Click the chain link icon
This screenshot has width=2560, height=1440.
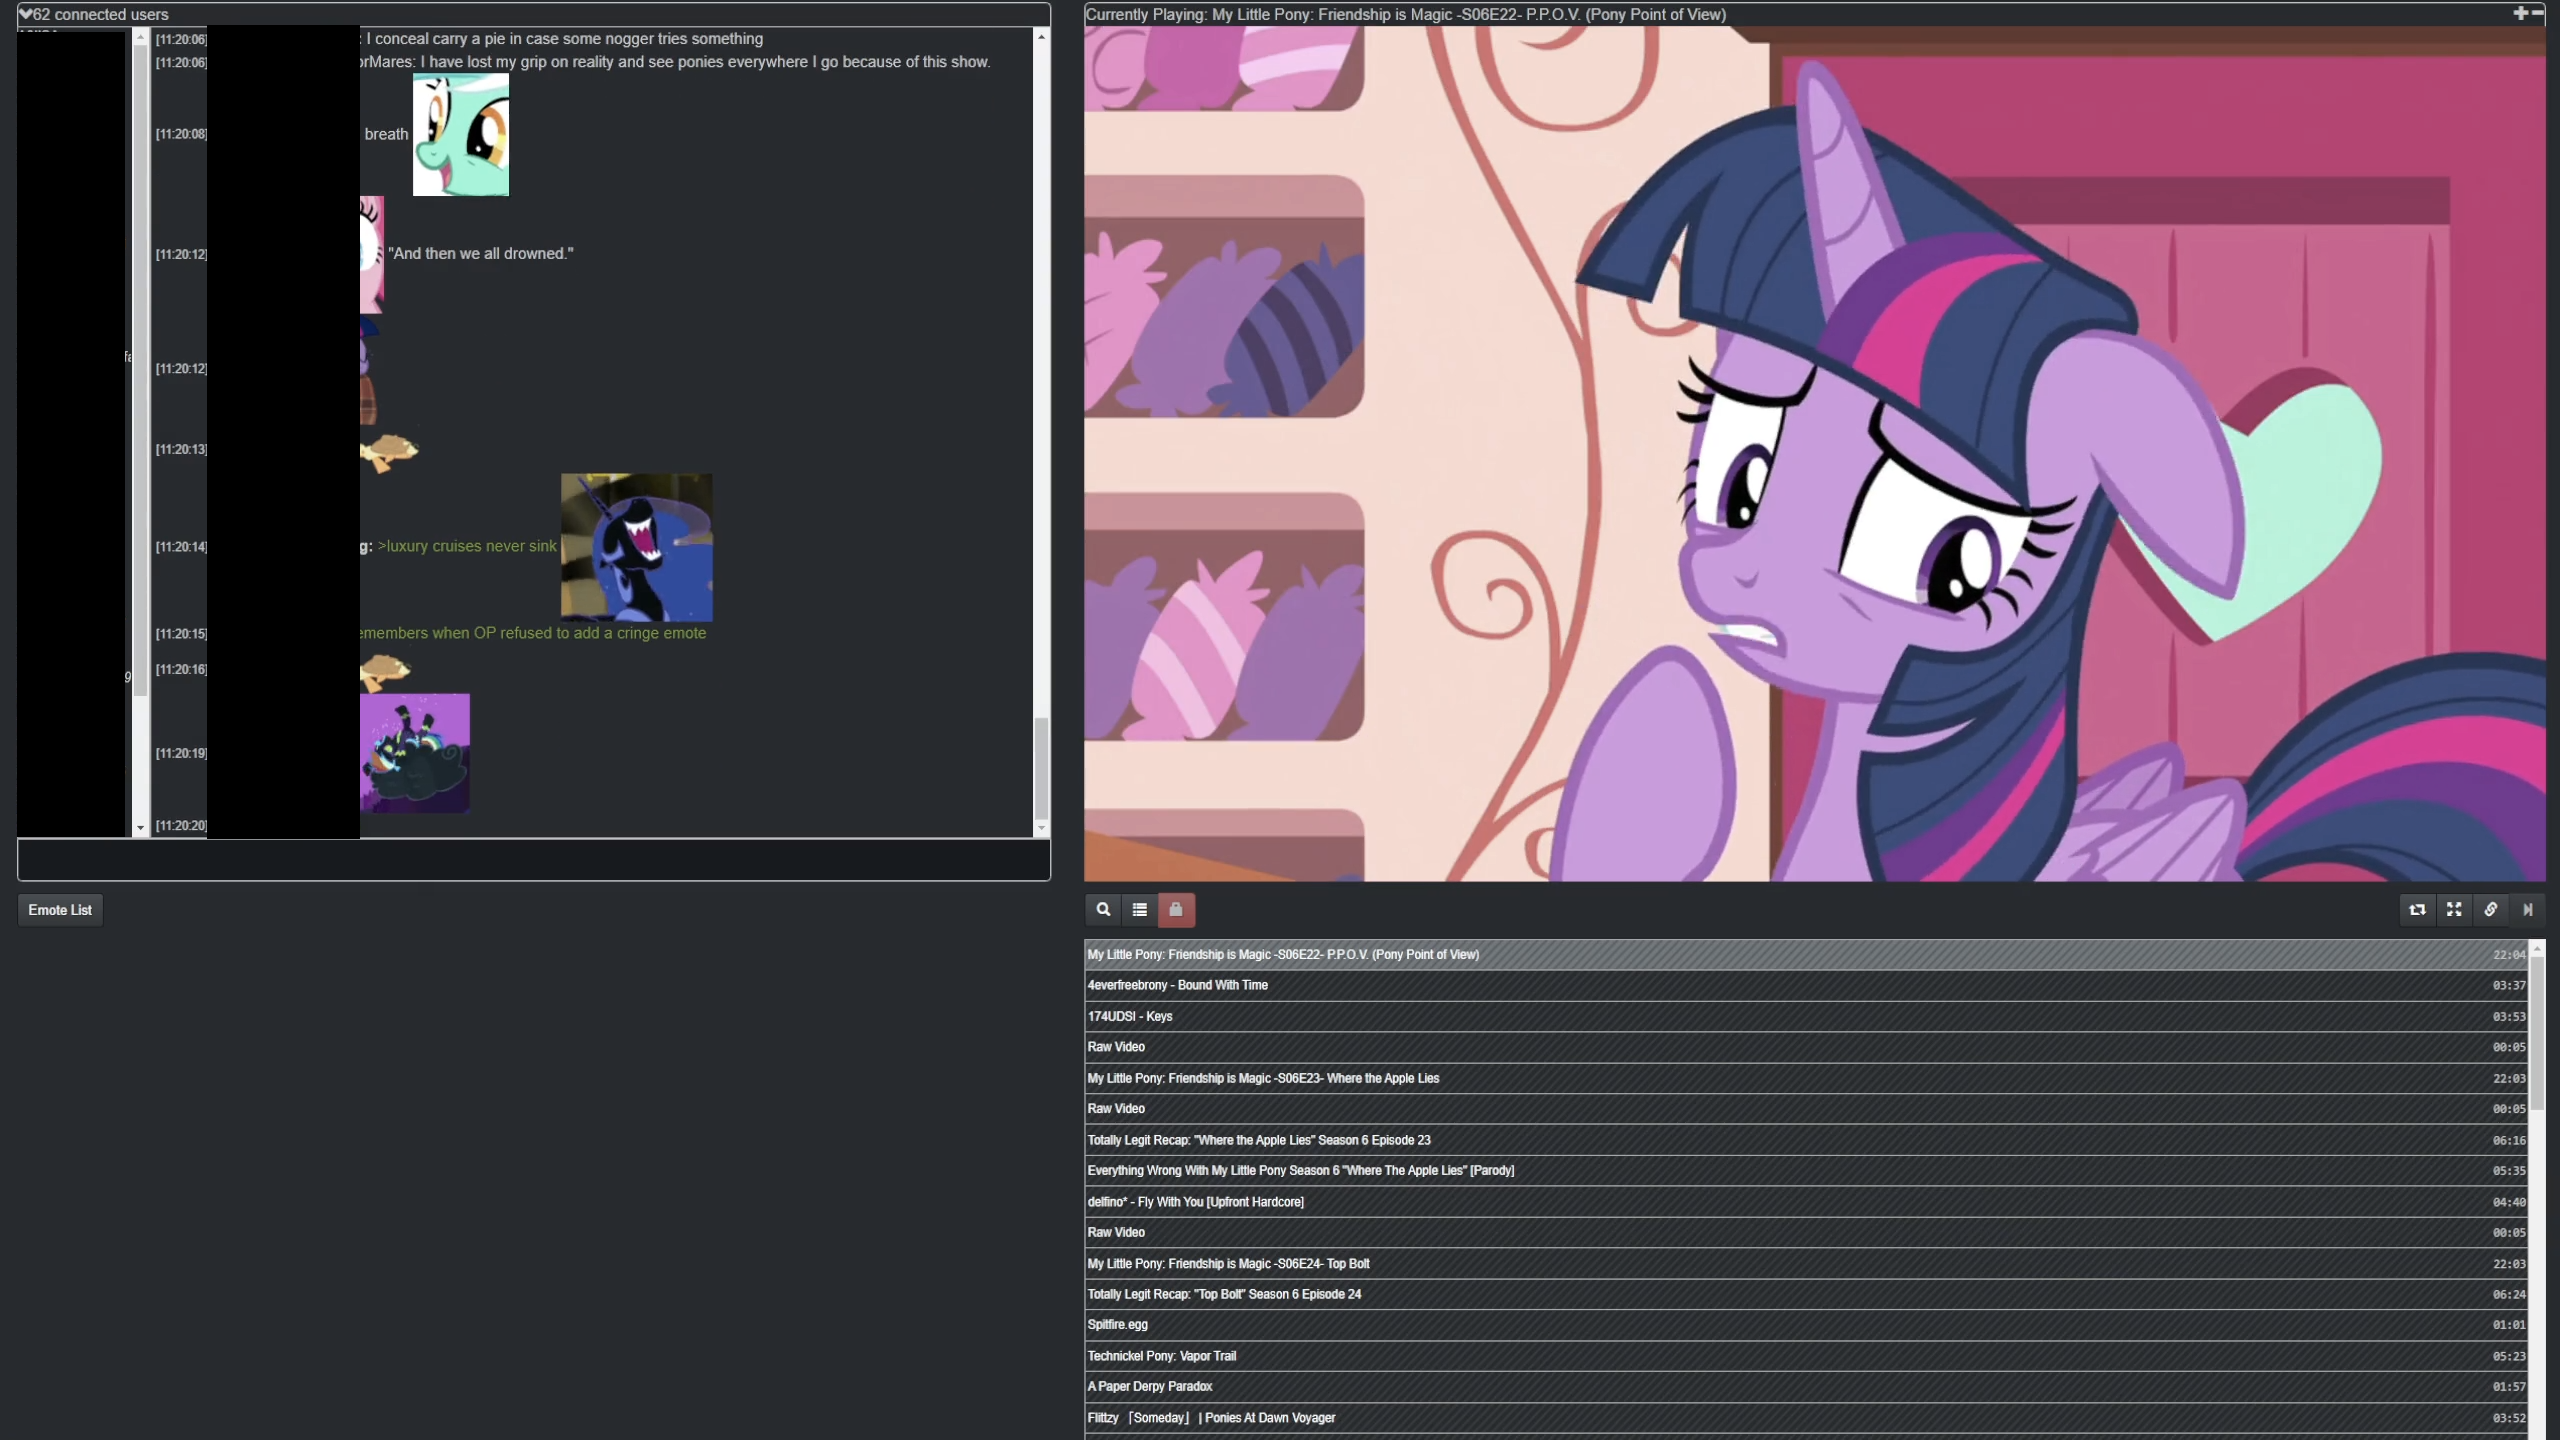point(2490,909)
